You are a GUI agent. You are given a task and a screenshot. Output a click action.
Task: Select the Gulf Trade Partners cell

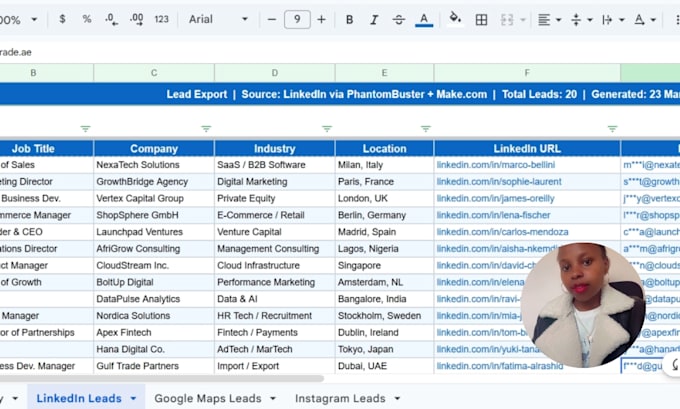[154, 366]
